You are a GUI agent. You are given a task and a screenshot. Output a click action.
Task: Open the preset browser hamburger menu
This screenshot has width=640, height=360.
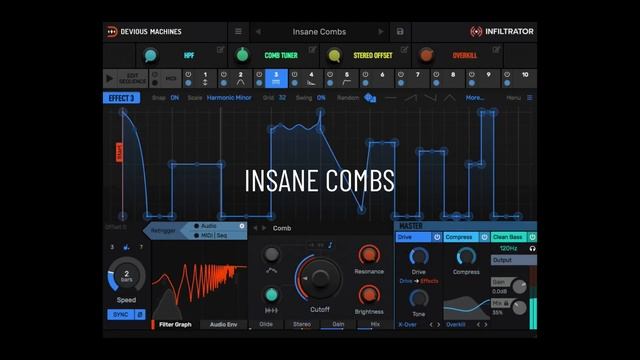238,31
